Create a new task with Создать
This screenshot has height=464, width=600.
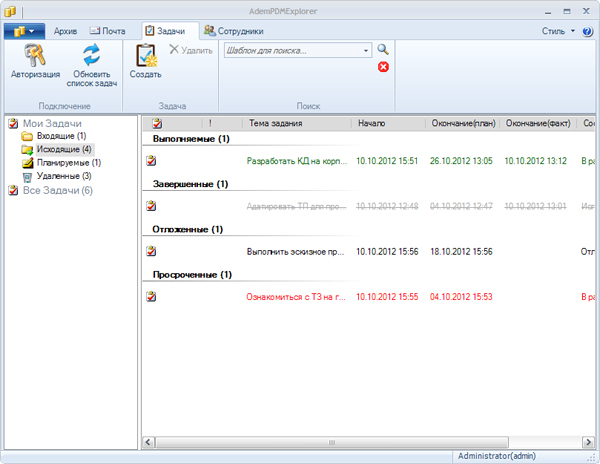[x=145, y=62]
